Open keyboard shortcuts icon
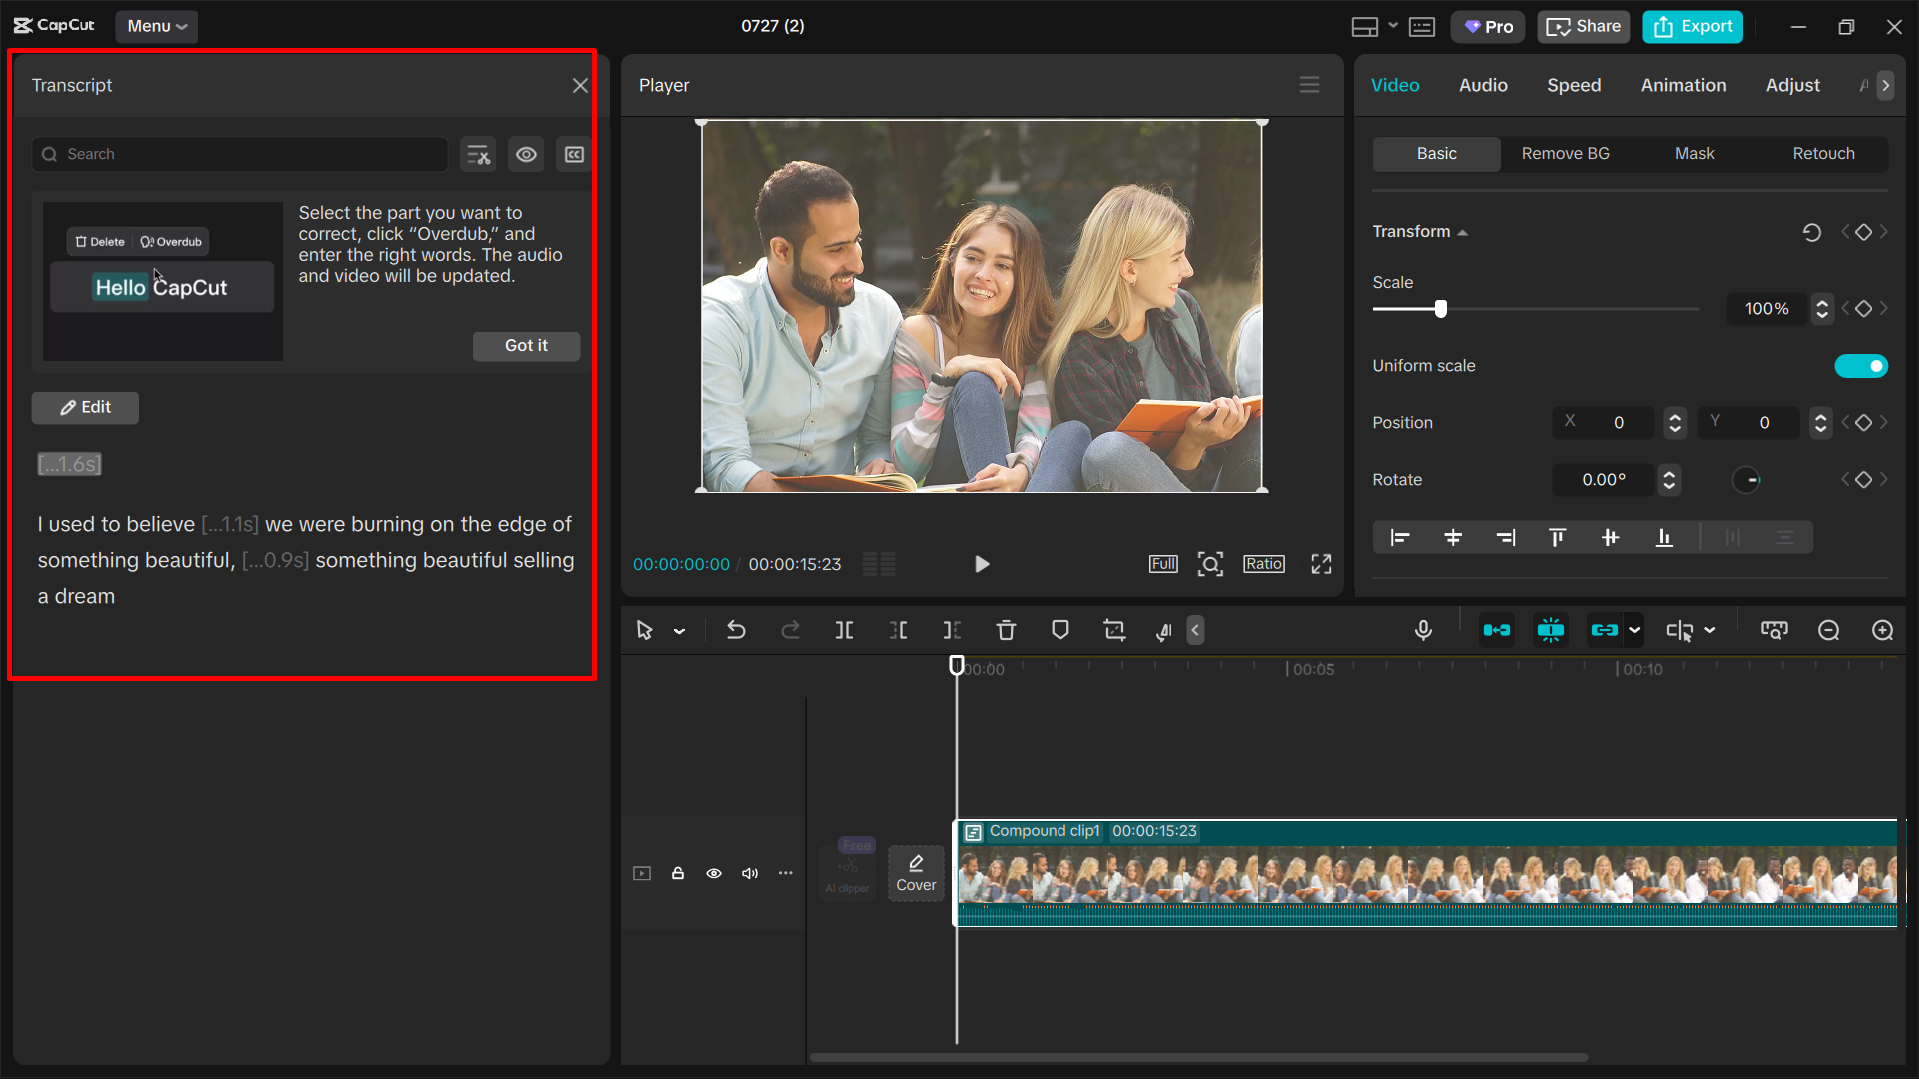The image size is (1919, 1079). (1421, 27)
